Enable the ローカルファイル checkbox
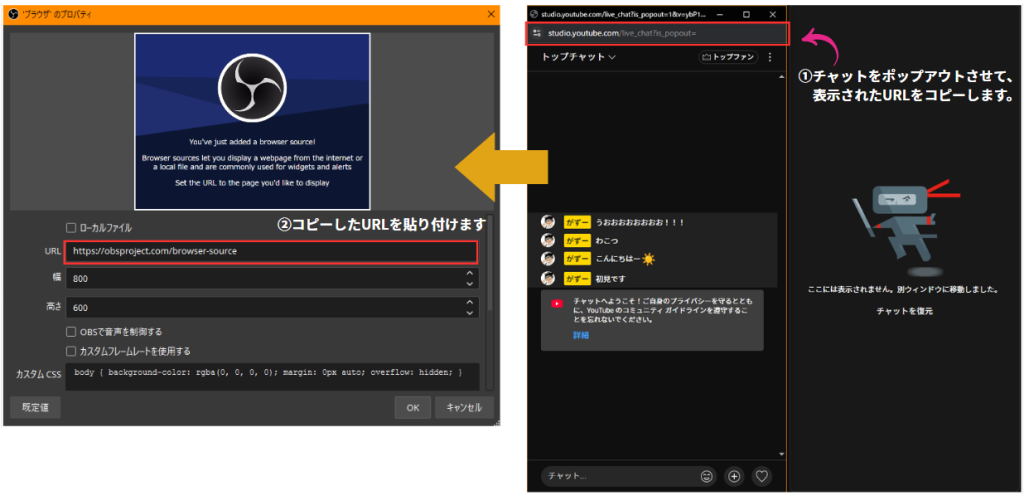Image resolution: width=1024 pixels, height=500 pixels. (x=71, y=228)
